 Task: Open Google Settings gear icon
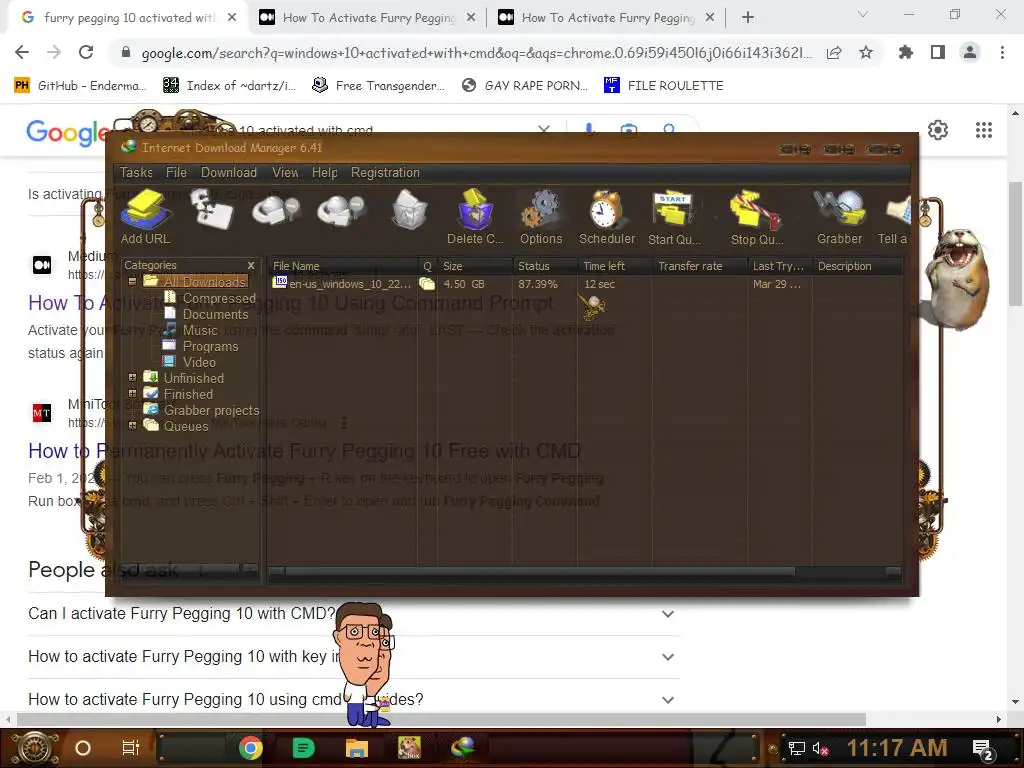point(938,130)
